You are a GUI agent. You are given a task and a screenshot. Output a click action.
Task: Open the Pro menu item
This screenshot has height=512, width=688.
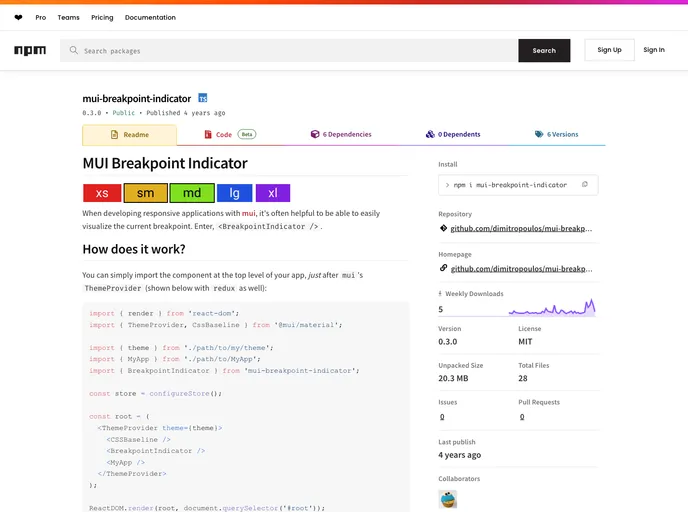pos(40,18)
